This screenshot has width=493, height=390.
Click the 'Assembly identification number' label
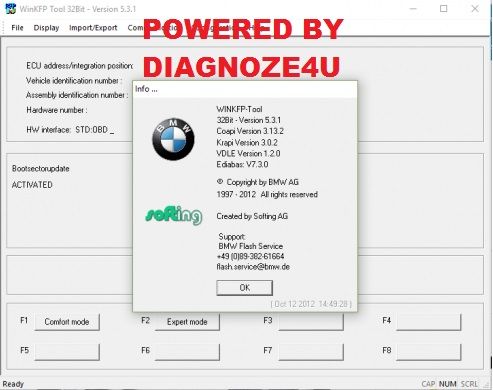[x=77, y=95]
